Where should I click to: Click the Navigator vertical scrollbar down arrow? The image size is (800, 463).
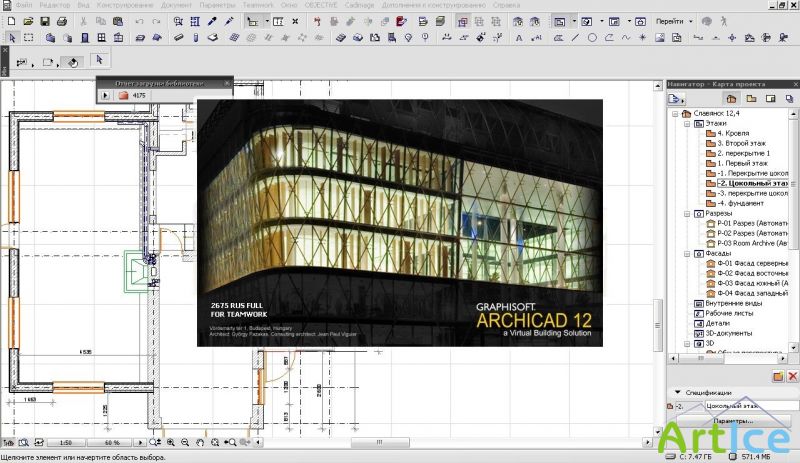(793, 348)
